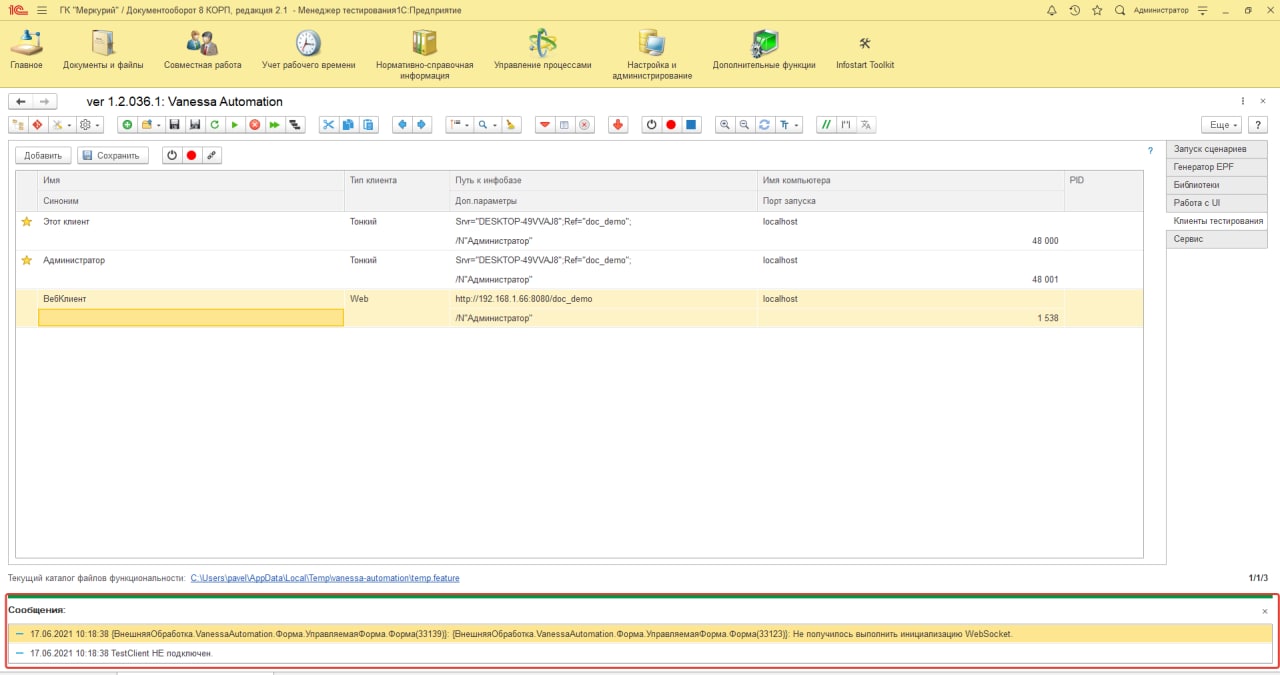1280x675 pixels.
Task: Click the red record circle beside Сохранить
Action: (191, 155)
